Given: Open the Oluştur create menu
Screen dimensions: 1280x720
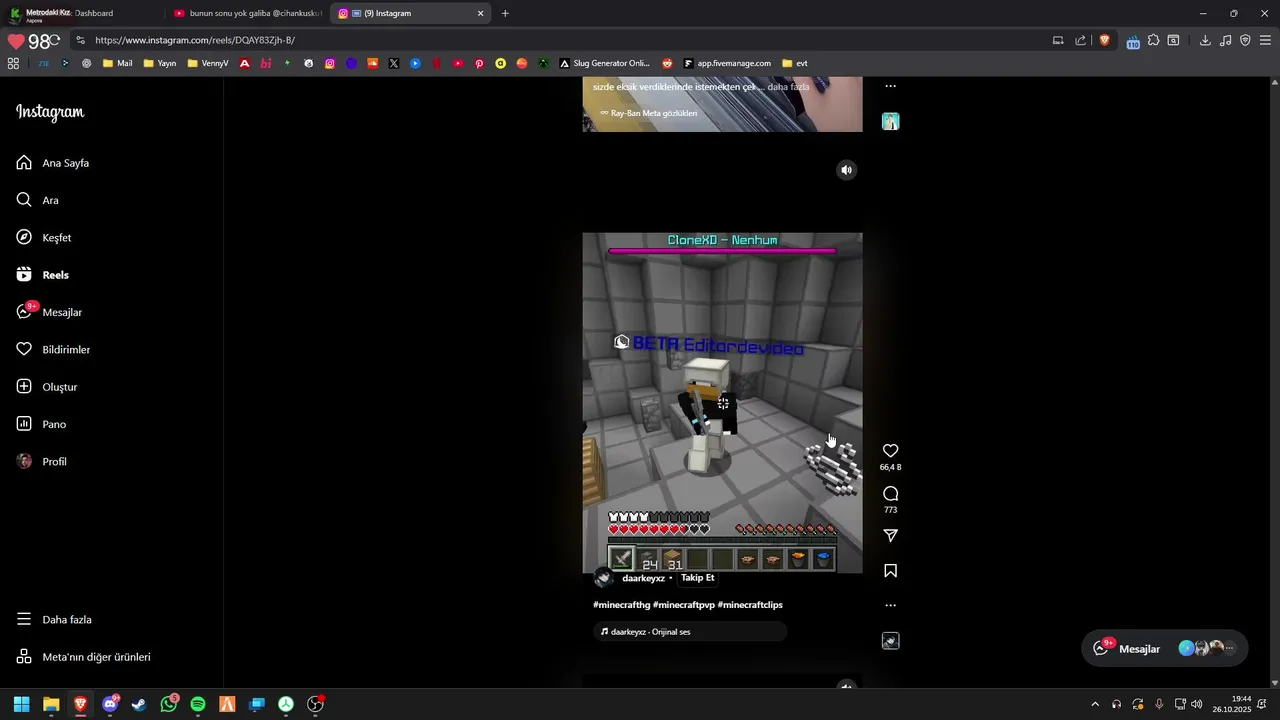Looking at the screenshot, I should click(x=47, y=387).
